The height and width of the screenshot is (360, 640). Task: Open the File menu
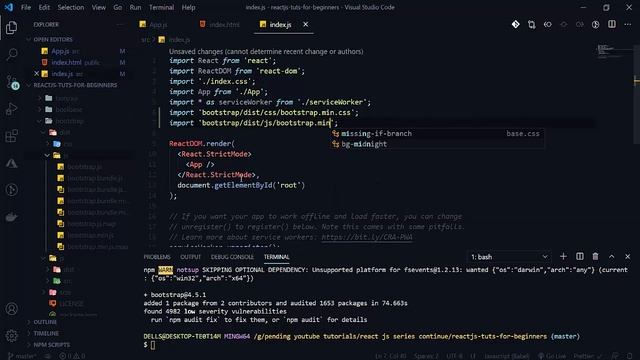tap(26, 7)
